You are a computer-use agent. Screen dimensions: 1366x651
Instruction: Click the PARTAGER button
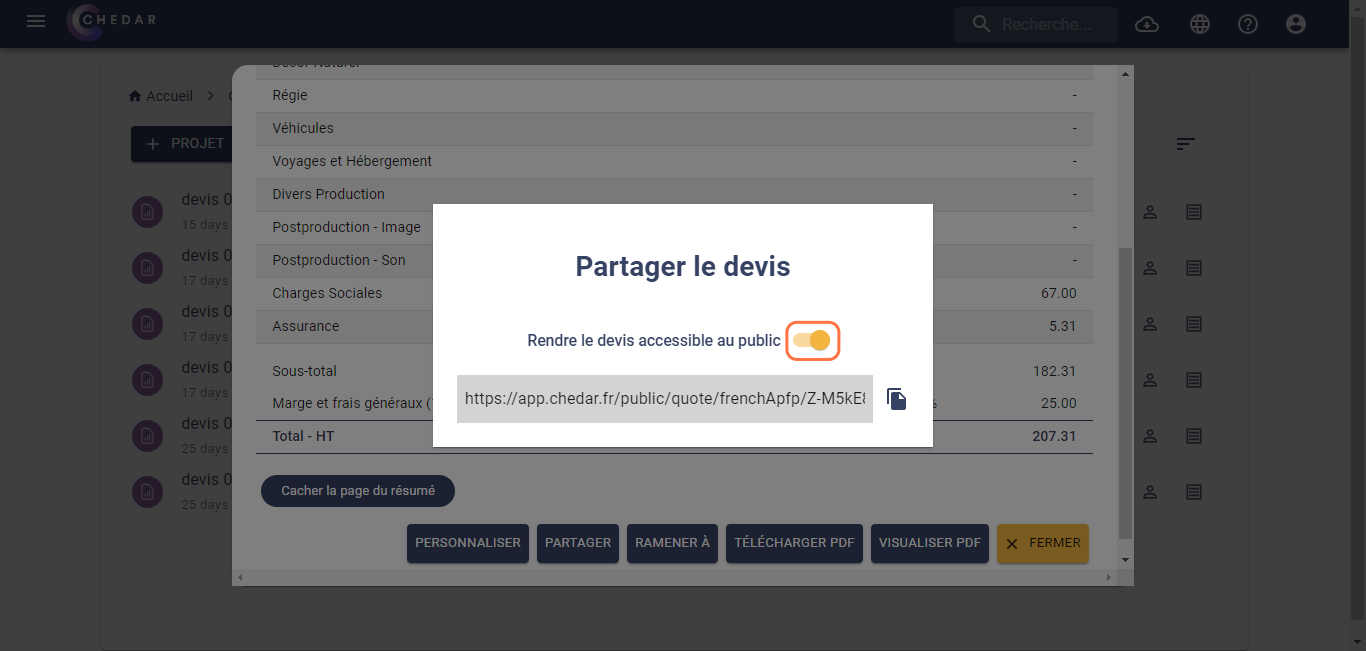tap(578, 543)
